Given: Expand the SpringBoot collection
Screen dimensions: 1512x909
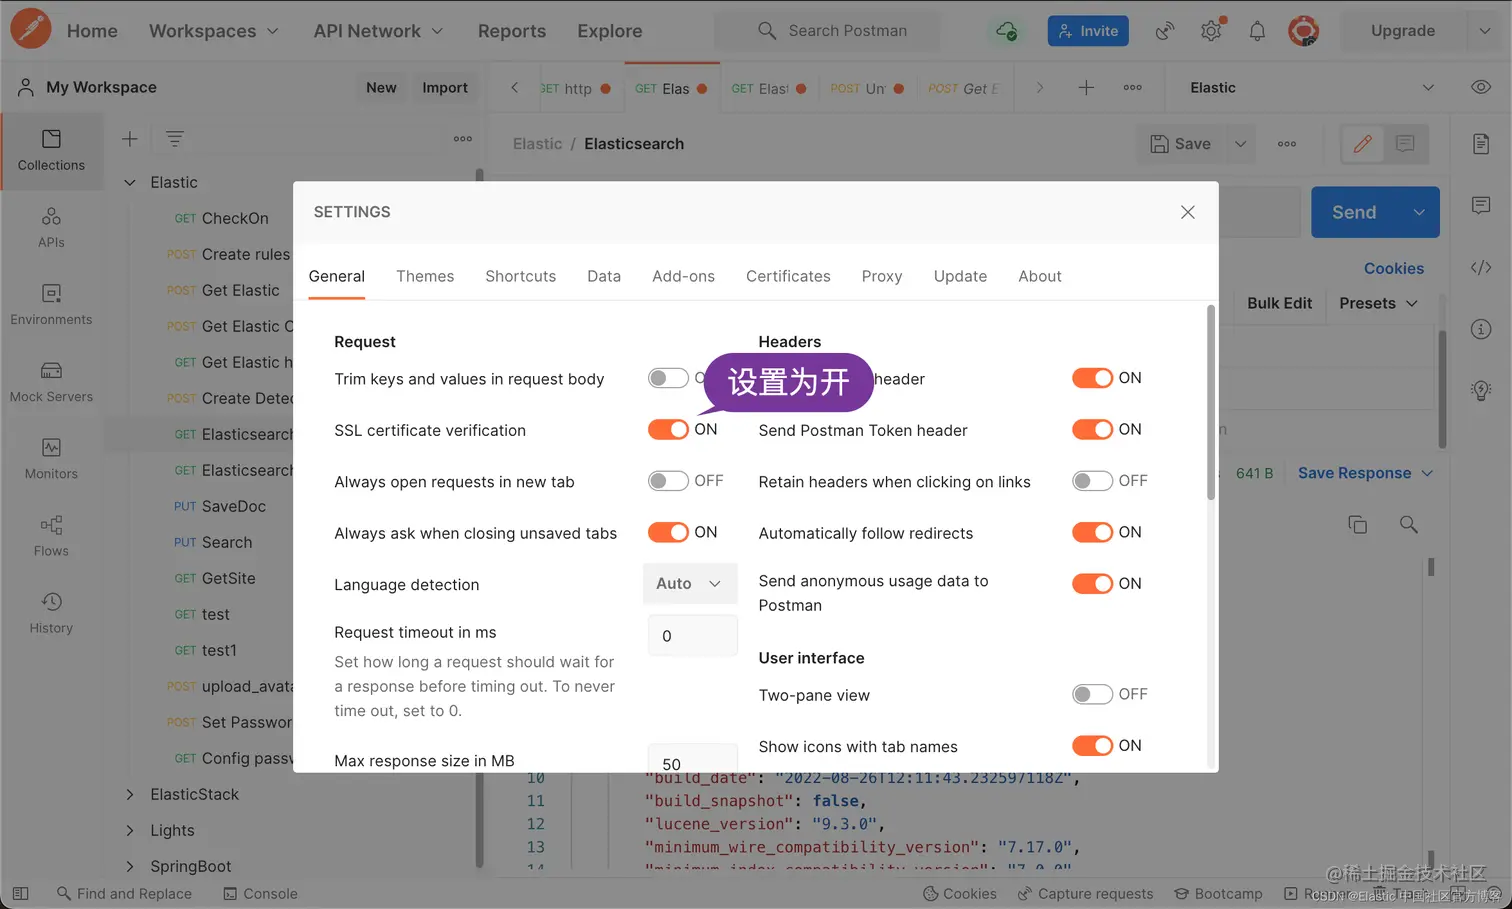Looking at the screenshot, I should click(130, 866).
